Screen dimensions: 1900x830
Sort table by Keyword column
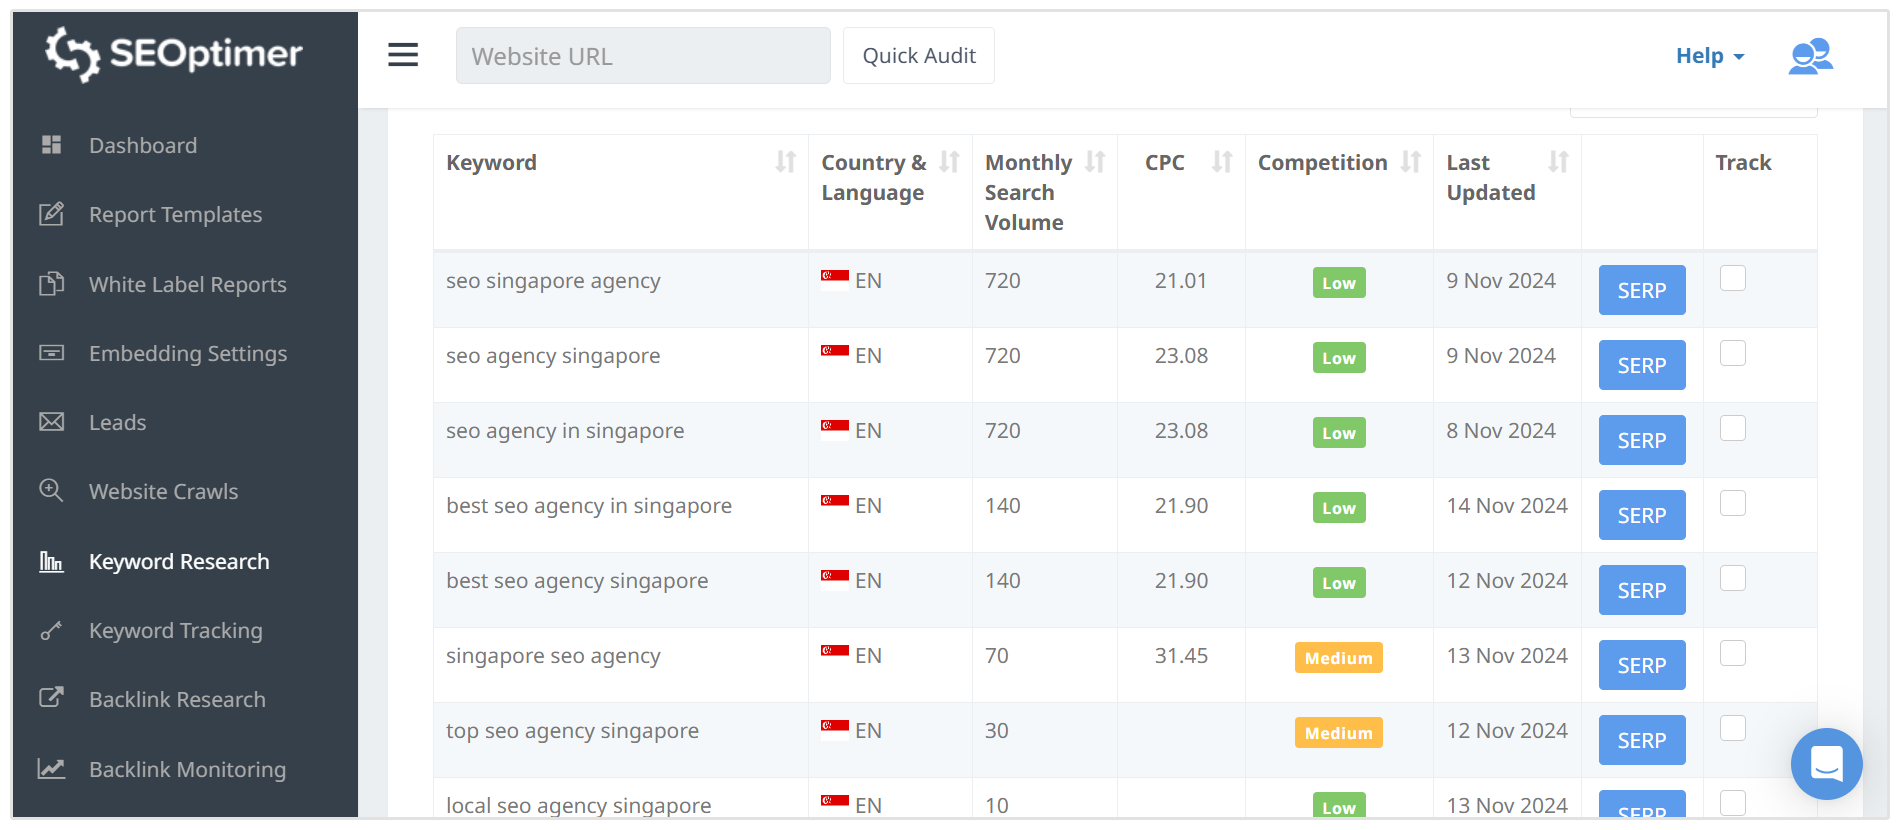[x=786, y=162]
